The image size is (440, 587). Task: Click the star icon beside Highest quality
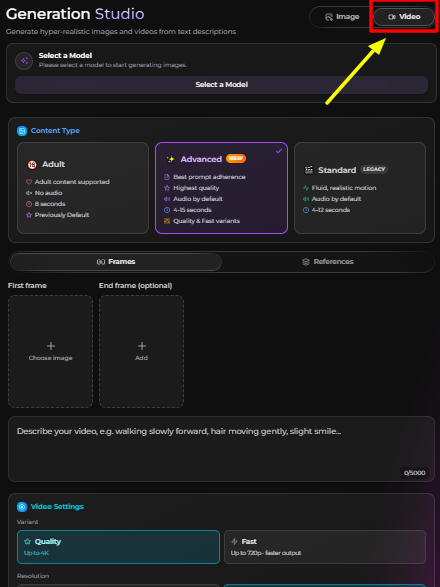[167, 188]
